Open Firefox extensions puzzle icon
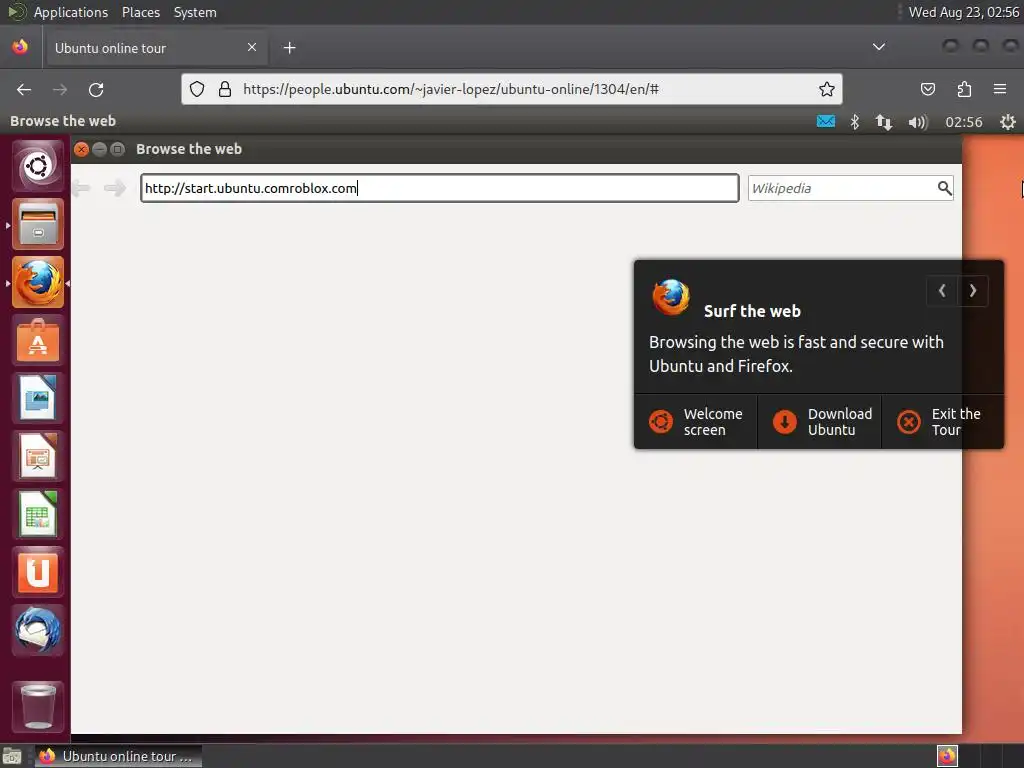 (x=964, y=89)
